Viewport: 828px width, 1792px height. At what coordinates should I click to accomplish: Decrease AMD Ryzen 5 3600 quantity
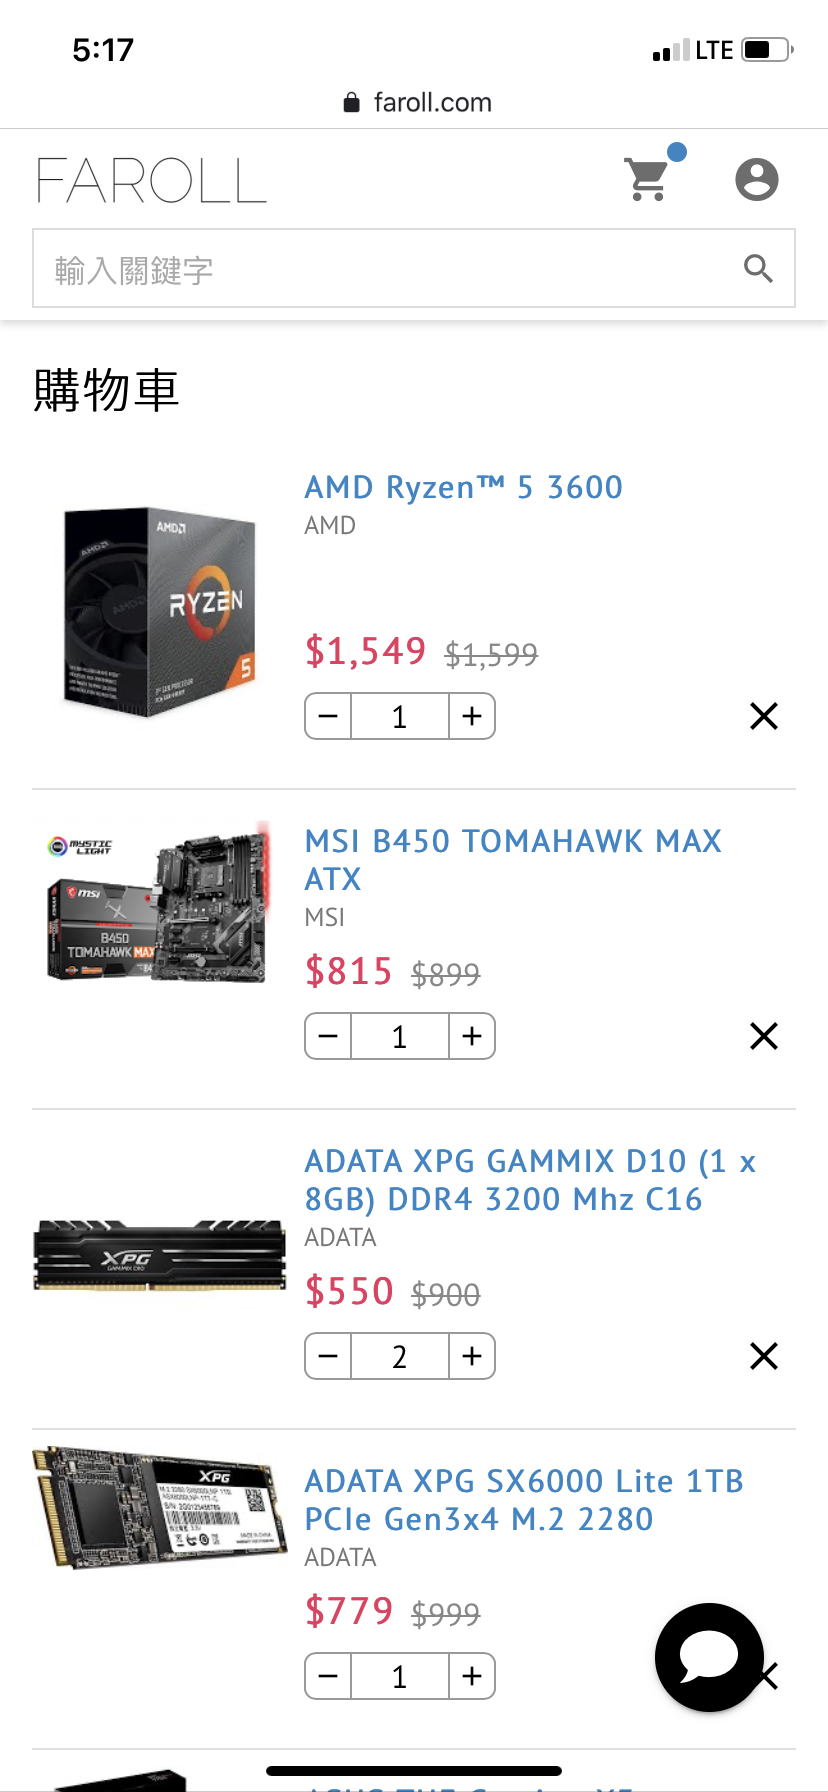(x=328, y=716)
